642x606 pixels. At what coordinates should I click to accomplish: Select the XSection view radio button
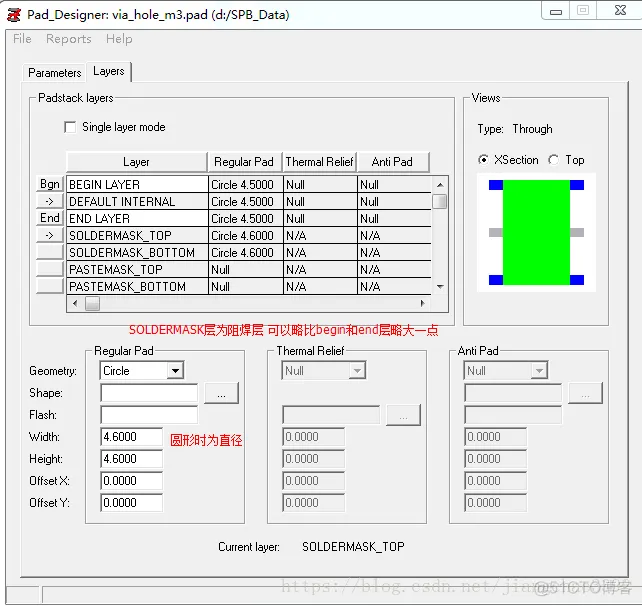[483, 160]
